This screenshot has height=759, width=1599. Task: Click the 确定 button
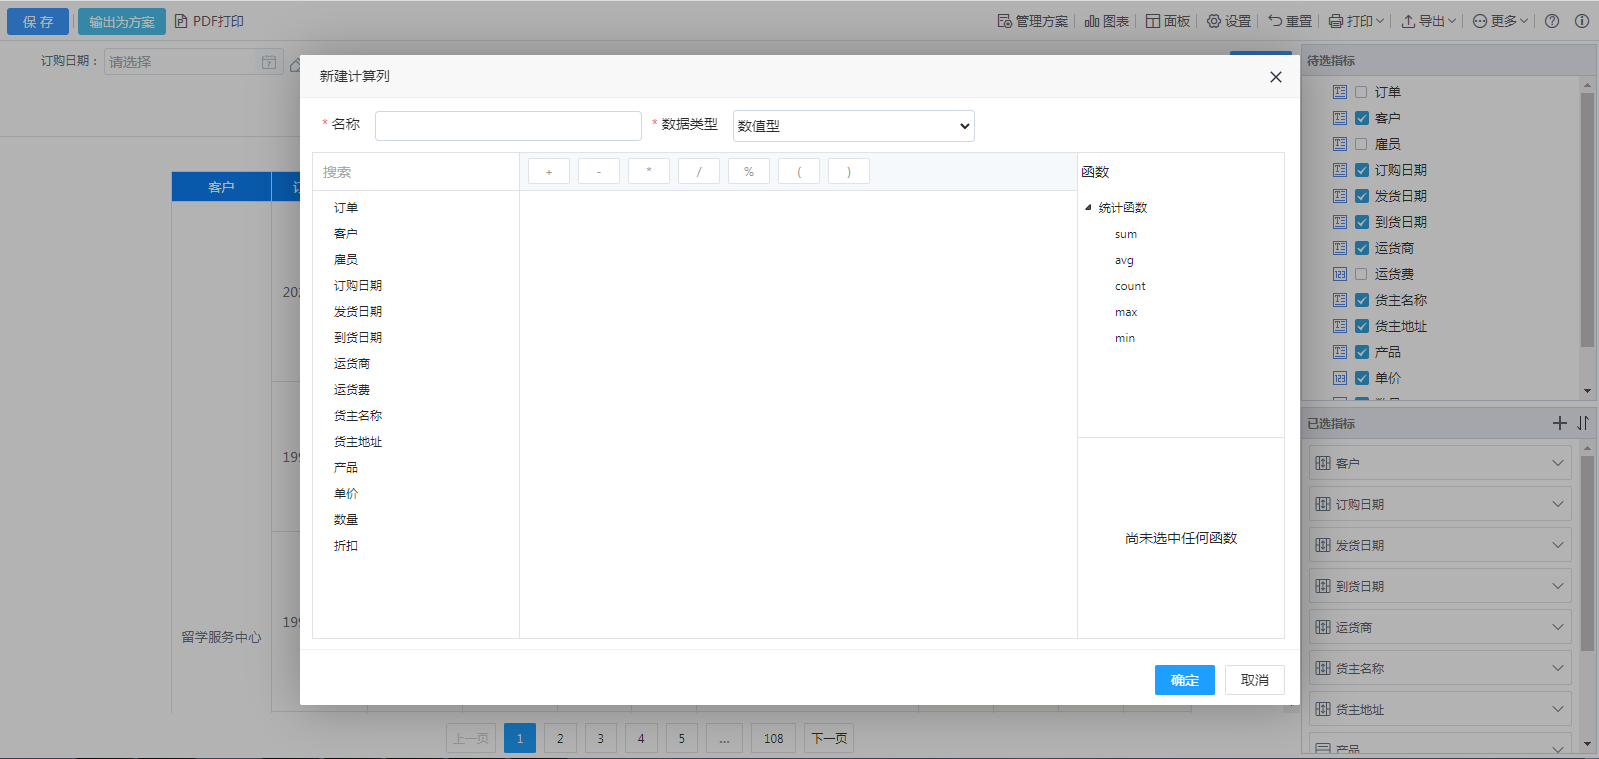pos(1184,680)
